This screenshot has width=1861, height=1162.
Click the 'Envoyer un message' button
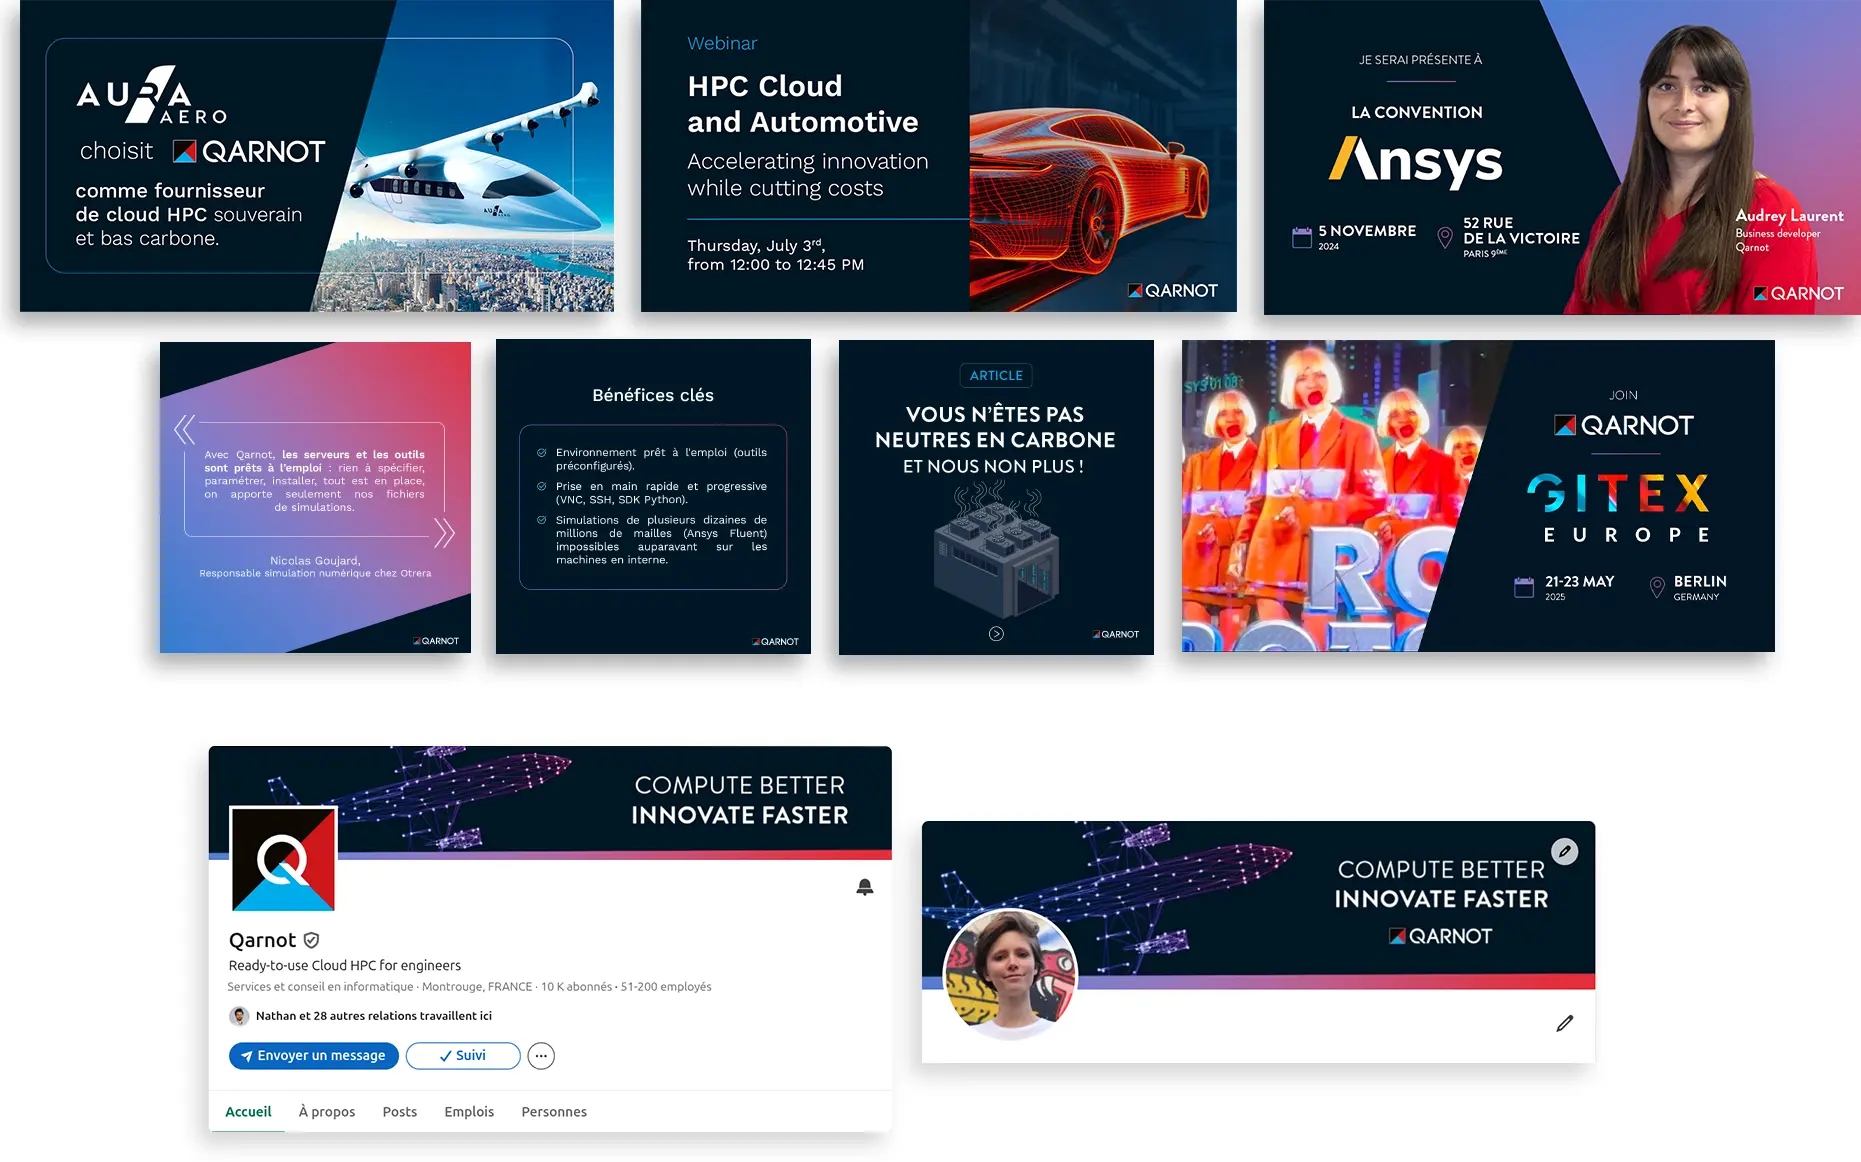click(x=314, y=1056)
